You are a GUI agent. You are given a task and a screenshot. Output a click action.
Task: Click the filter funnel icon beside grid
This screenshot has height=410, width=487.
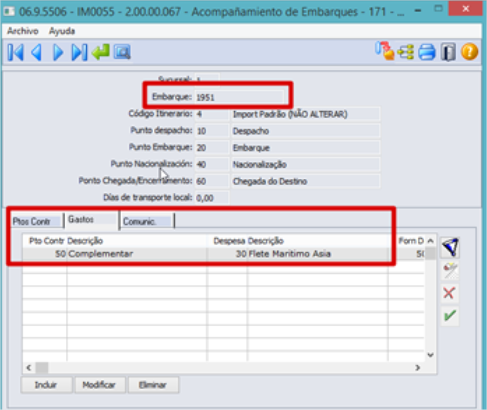(450, 247)
